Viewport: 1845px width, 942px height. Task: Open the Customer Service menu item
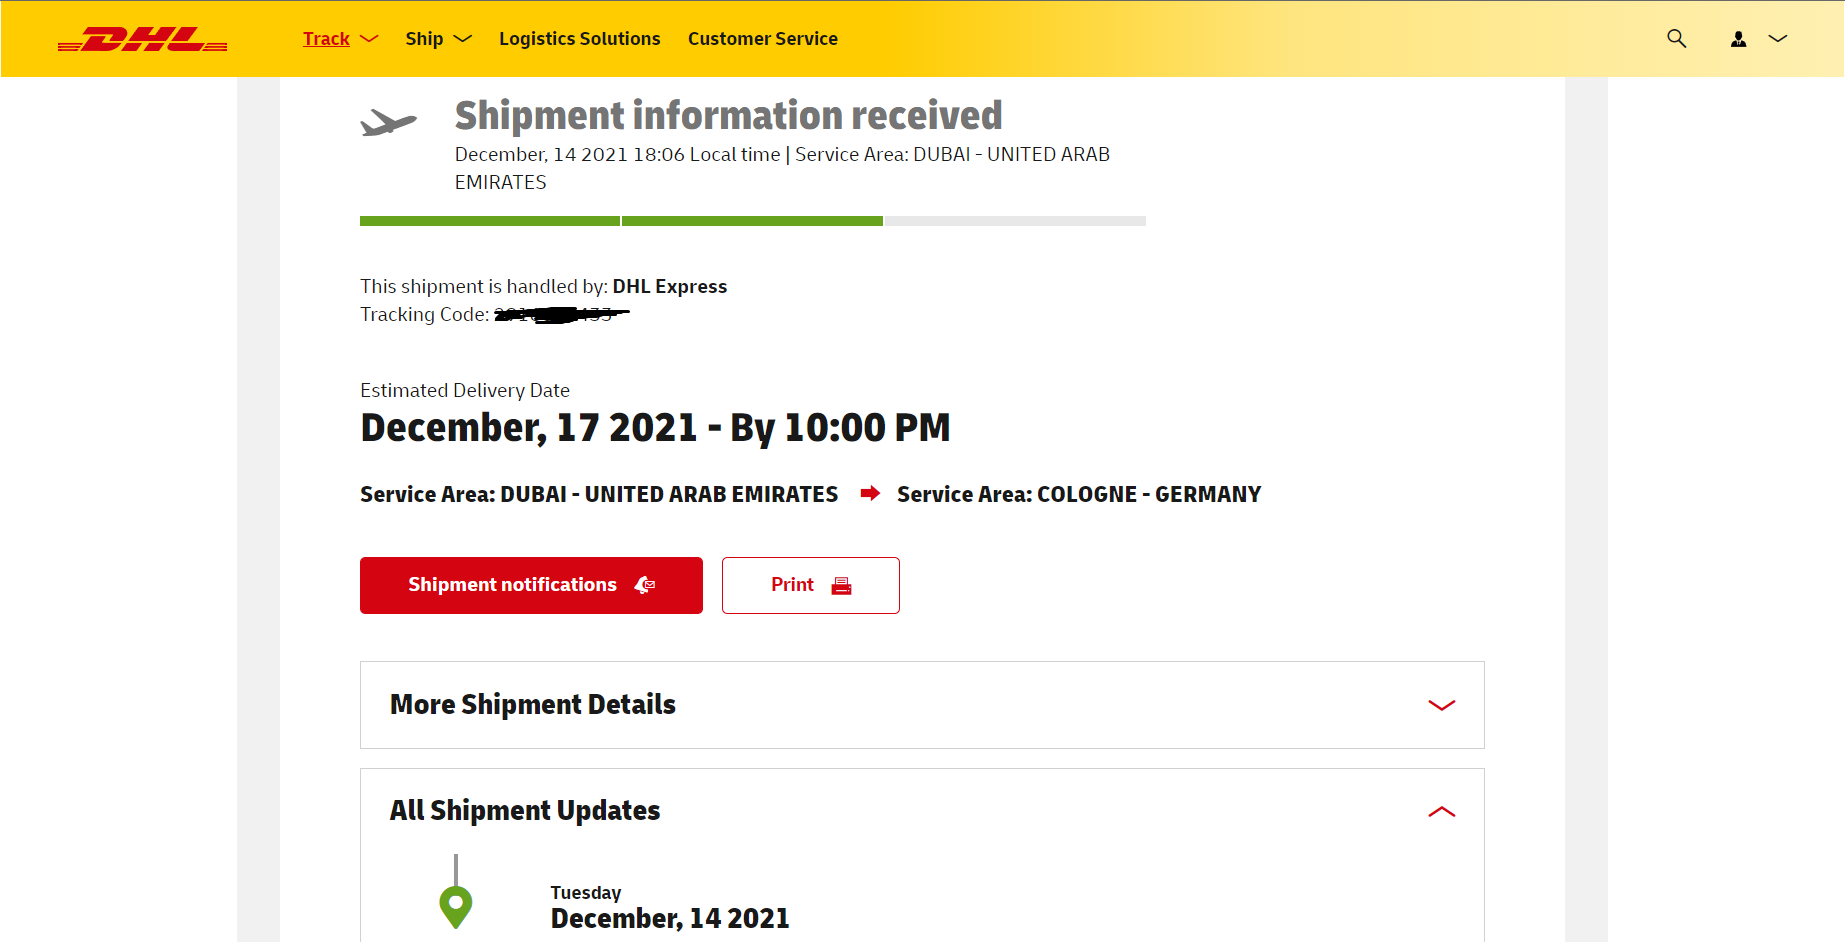[x=763, y=39]
